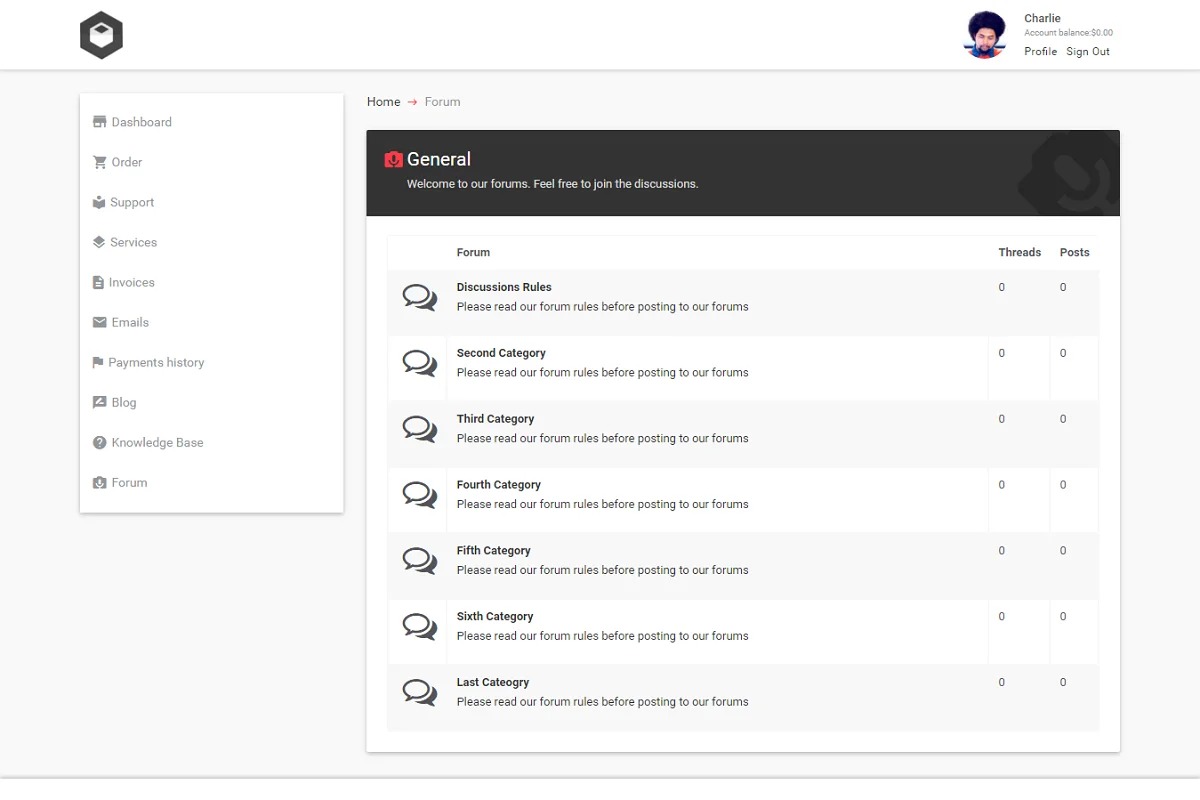Click the Fourth Category chat bubble icon
This screenshot has width=1200, height=800.
[419, 495]
